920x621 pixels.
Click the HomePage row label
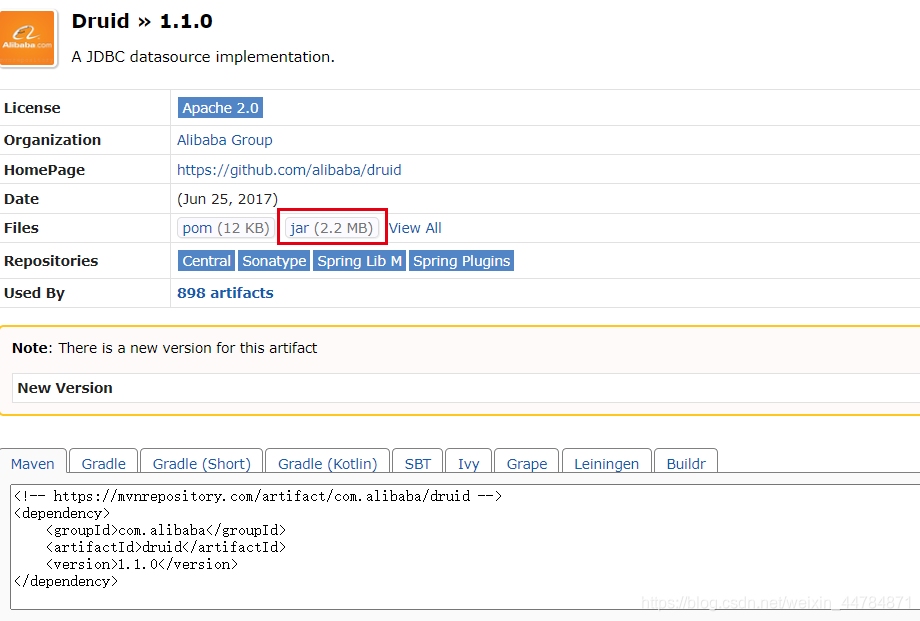coord(45,170)
